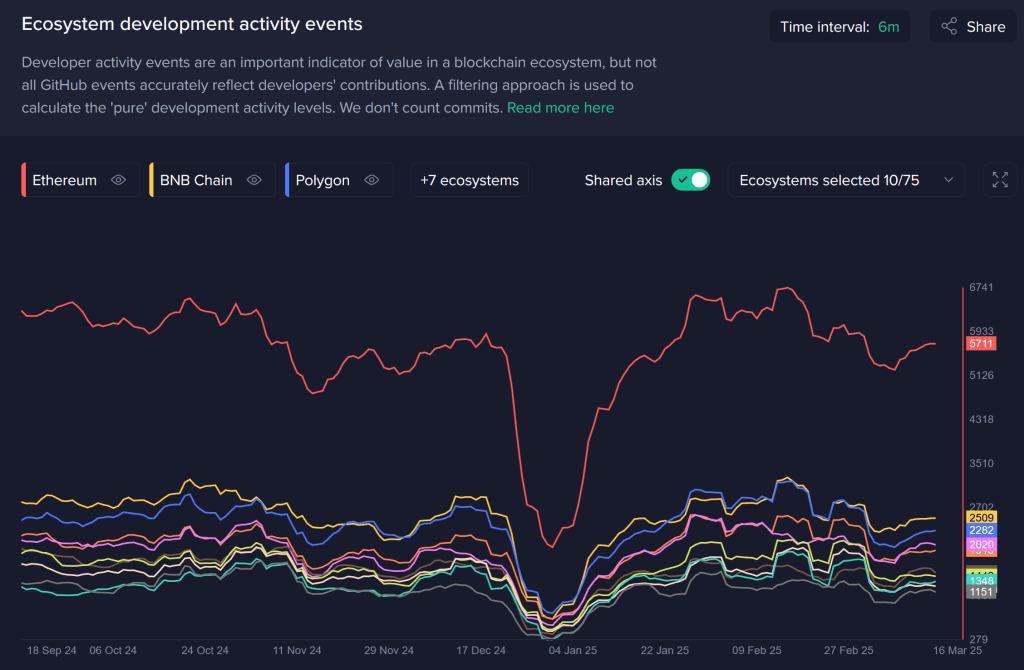Click the yellow 2509 value tag
The width and height of the screenshot is (1024, 670).
click(981, 517)
